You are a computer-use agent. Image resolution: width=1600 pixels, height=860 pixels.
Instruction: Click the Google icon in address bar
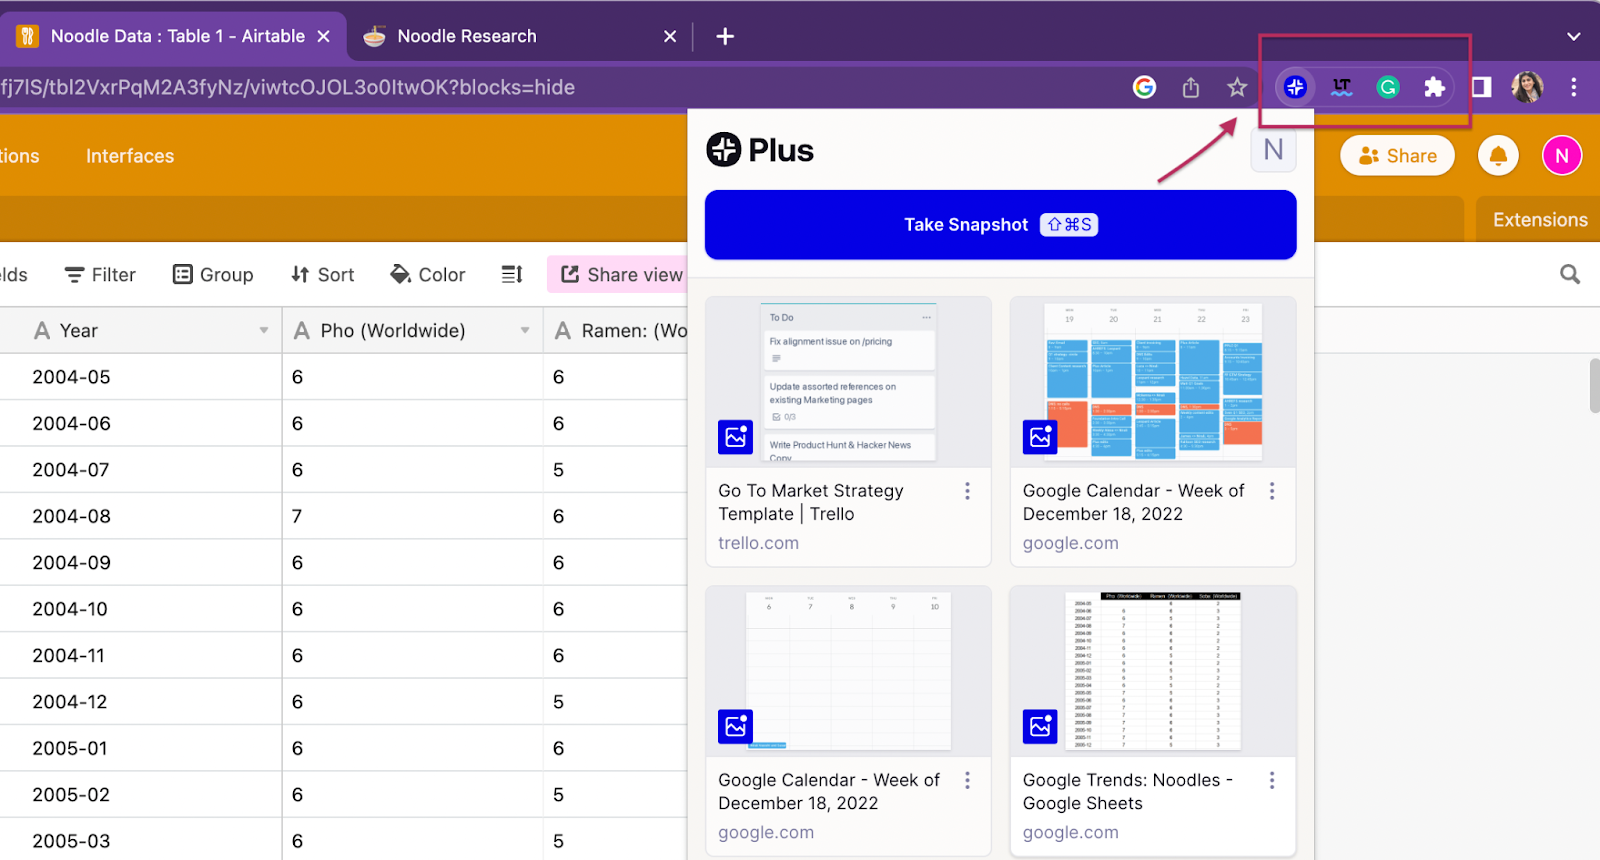tap(1144, 87)
